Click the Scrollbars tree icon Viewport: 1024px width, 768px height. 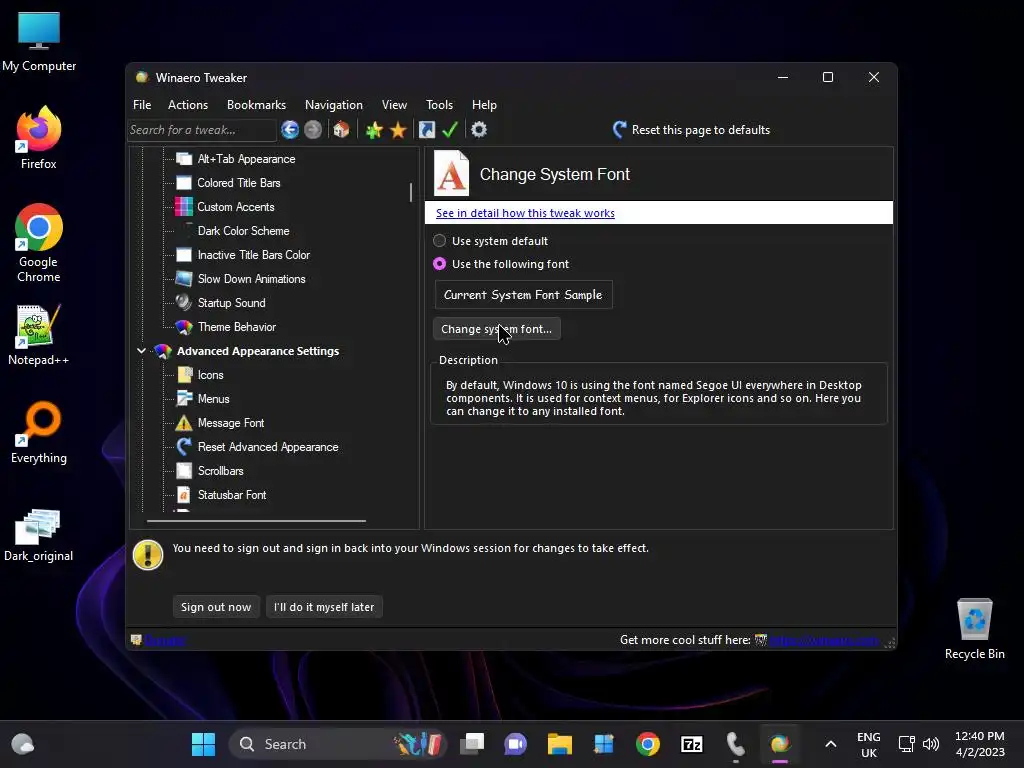[x=185, y=471]
